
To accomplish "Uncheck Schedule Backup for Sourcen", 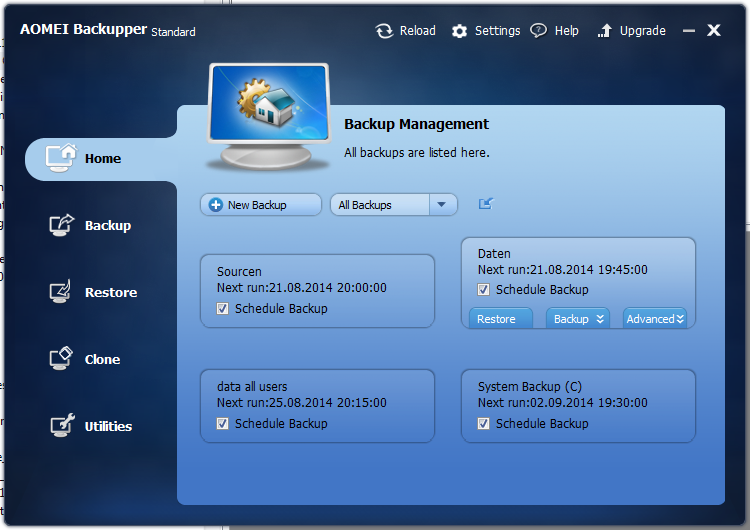I will tap(222, 309).
